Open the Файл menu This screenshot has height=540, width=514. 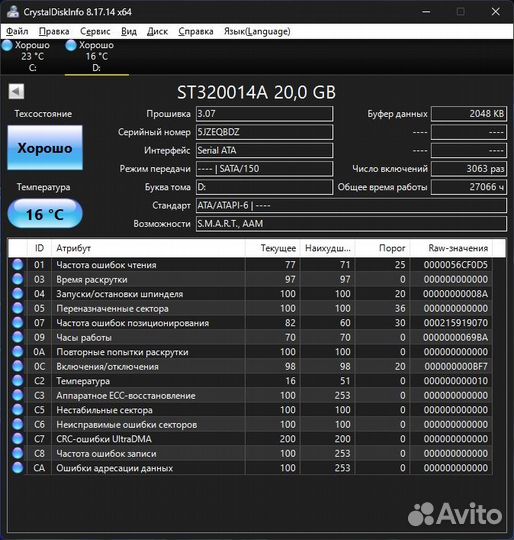click(x=17, y=31)
